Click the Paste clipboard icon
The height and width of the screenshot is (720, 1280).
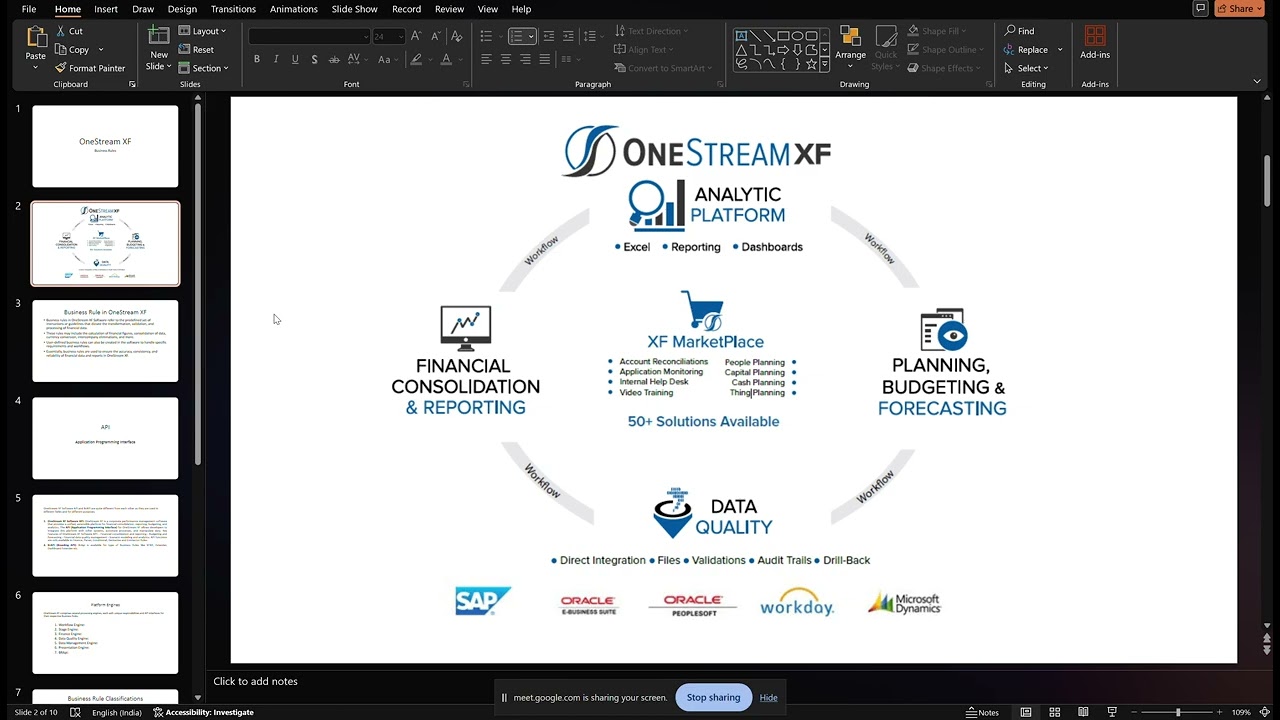(x=35, y=38)
